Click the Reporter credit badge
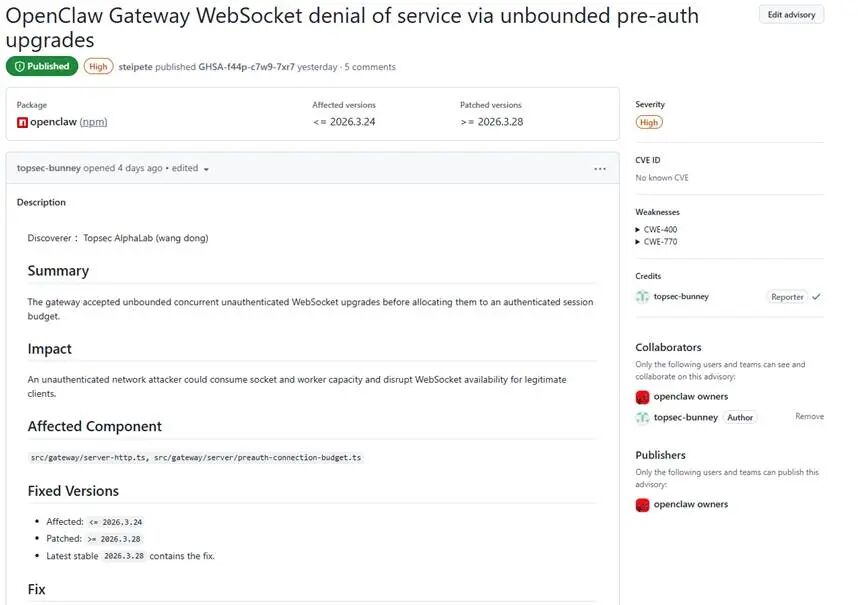Image resolution: width=858 pixels, height=605 pixels. [787, 297]
